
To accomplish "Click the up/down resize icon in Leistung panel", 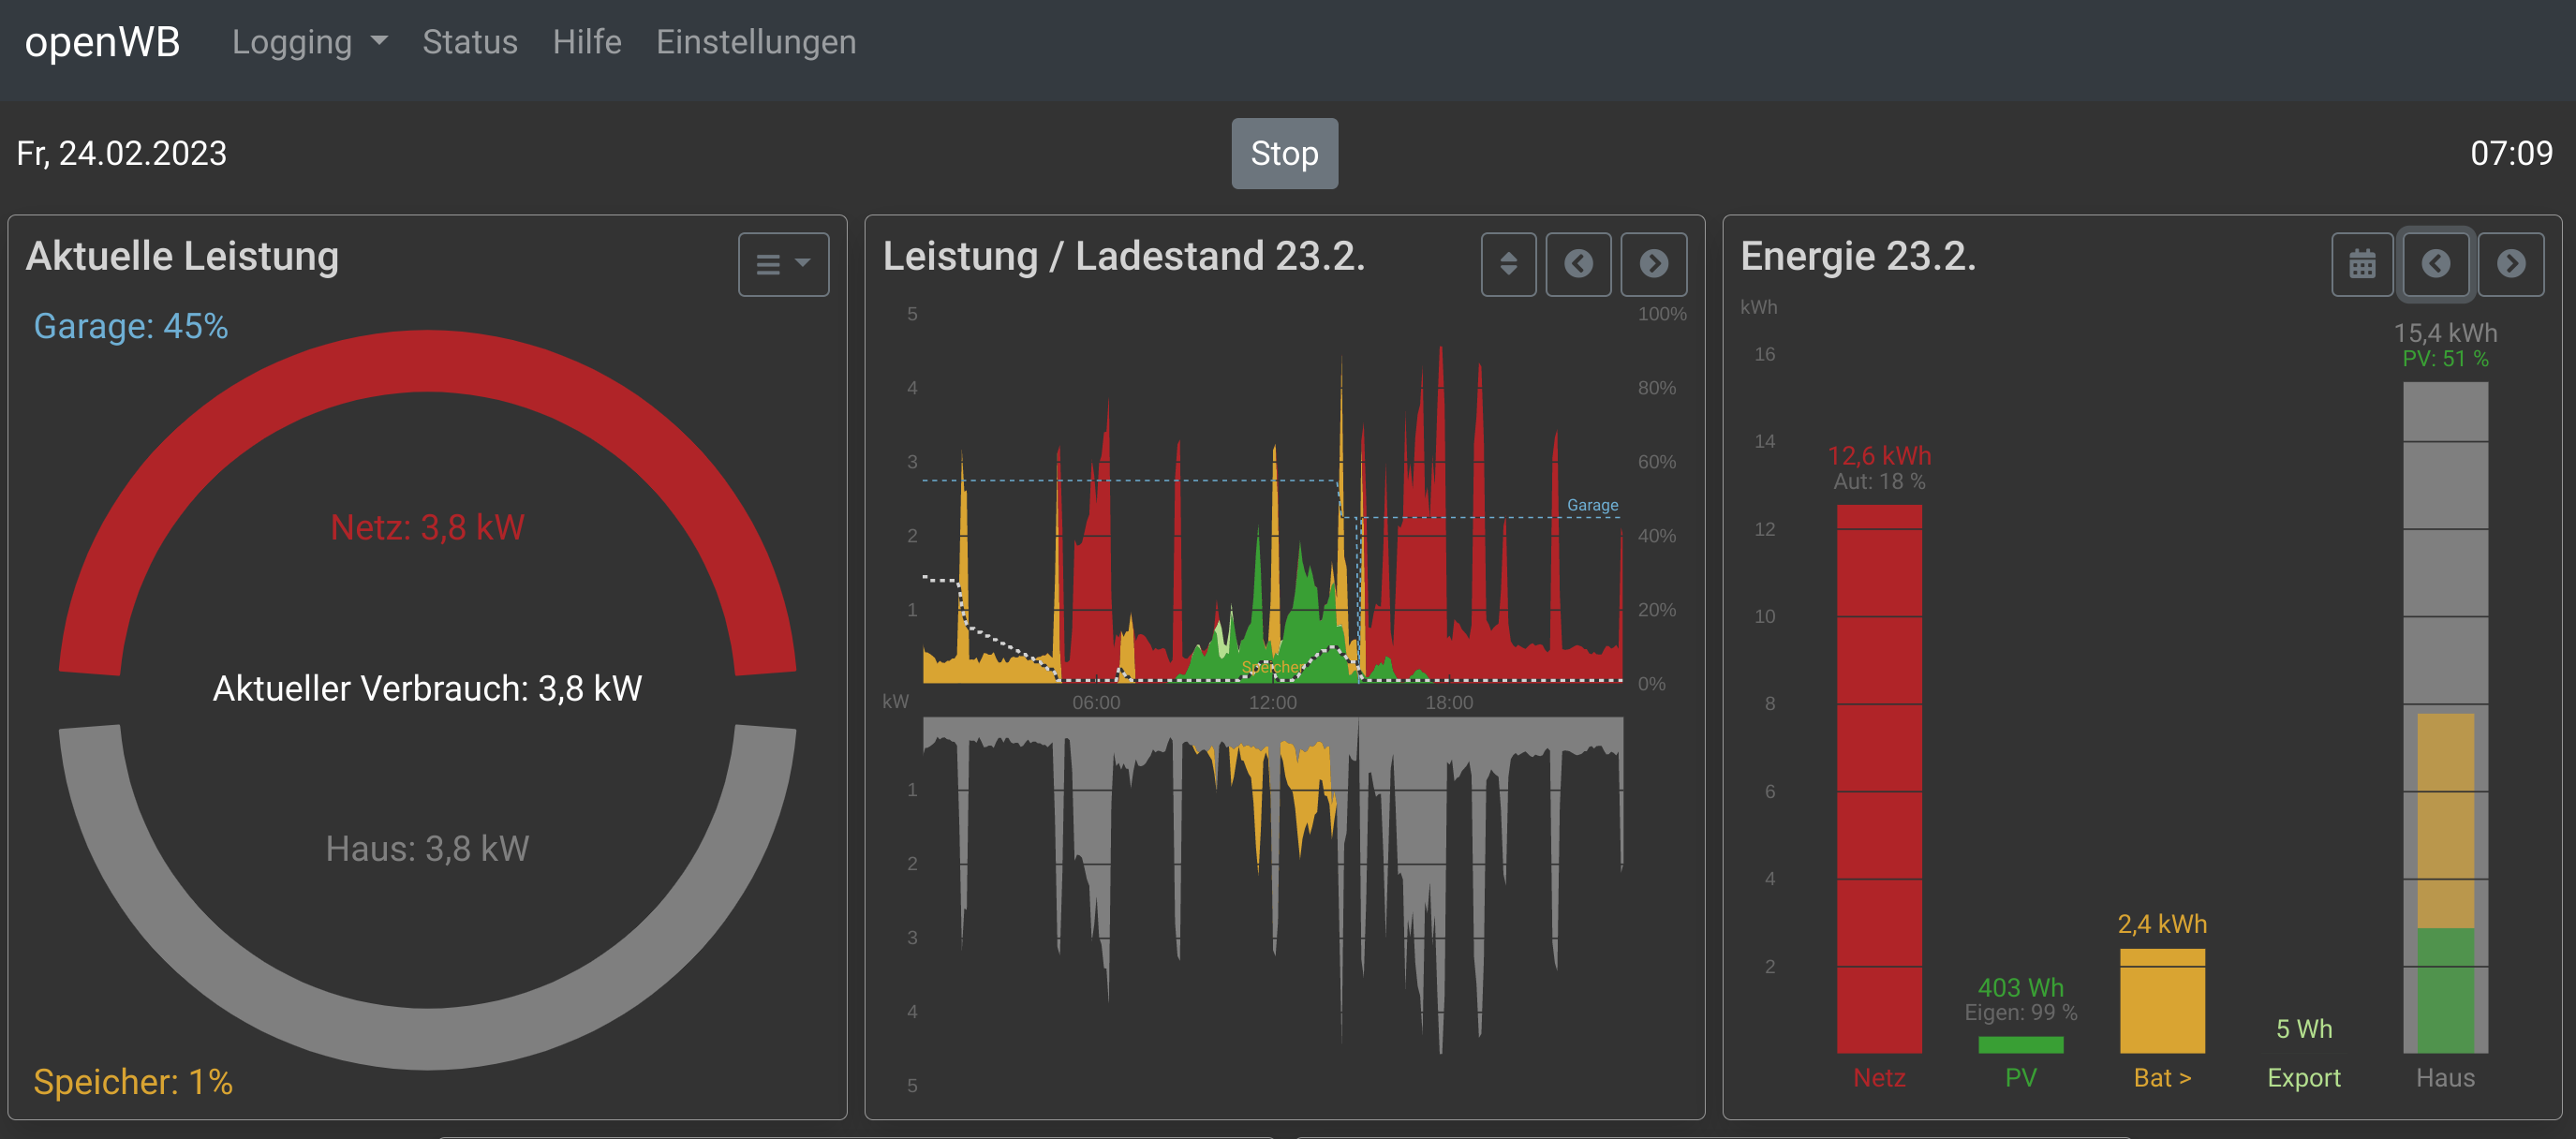I will (x=1508, y=264).
